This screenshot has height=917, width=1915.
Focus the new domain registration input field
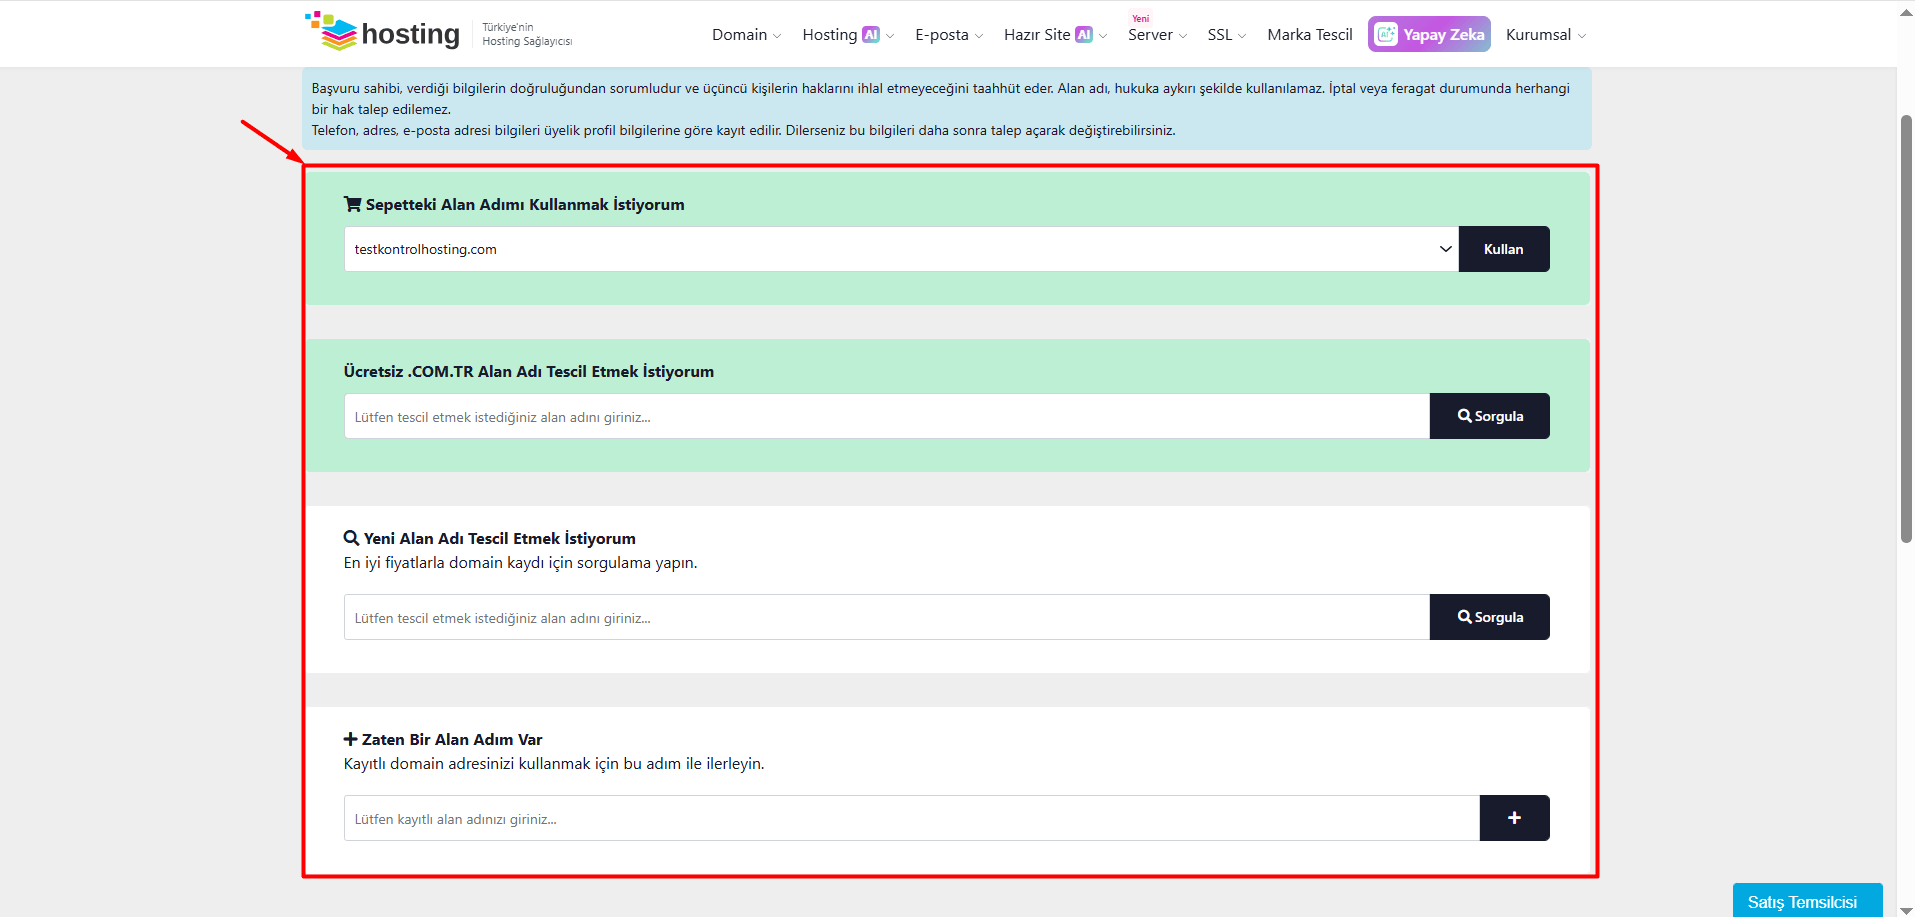[x=886, y=617]
